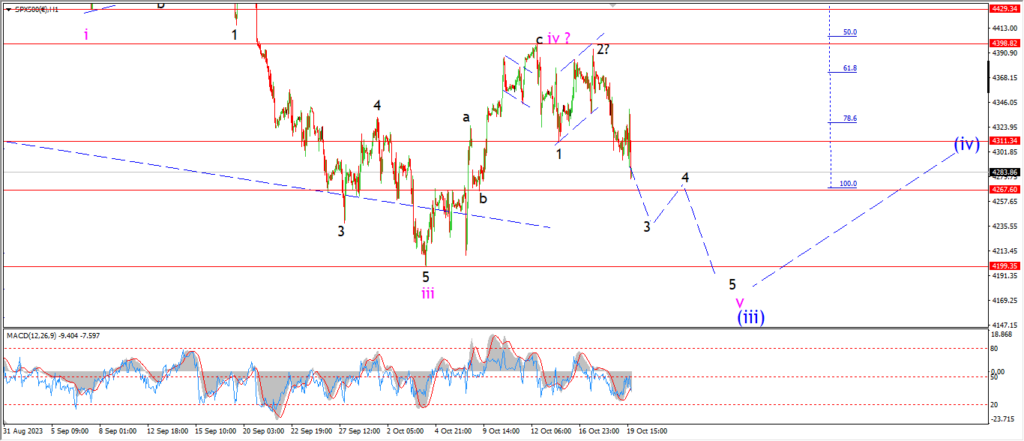
Task: Click the magenta 'iv ?' wave label
Action: [559, 39]
